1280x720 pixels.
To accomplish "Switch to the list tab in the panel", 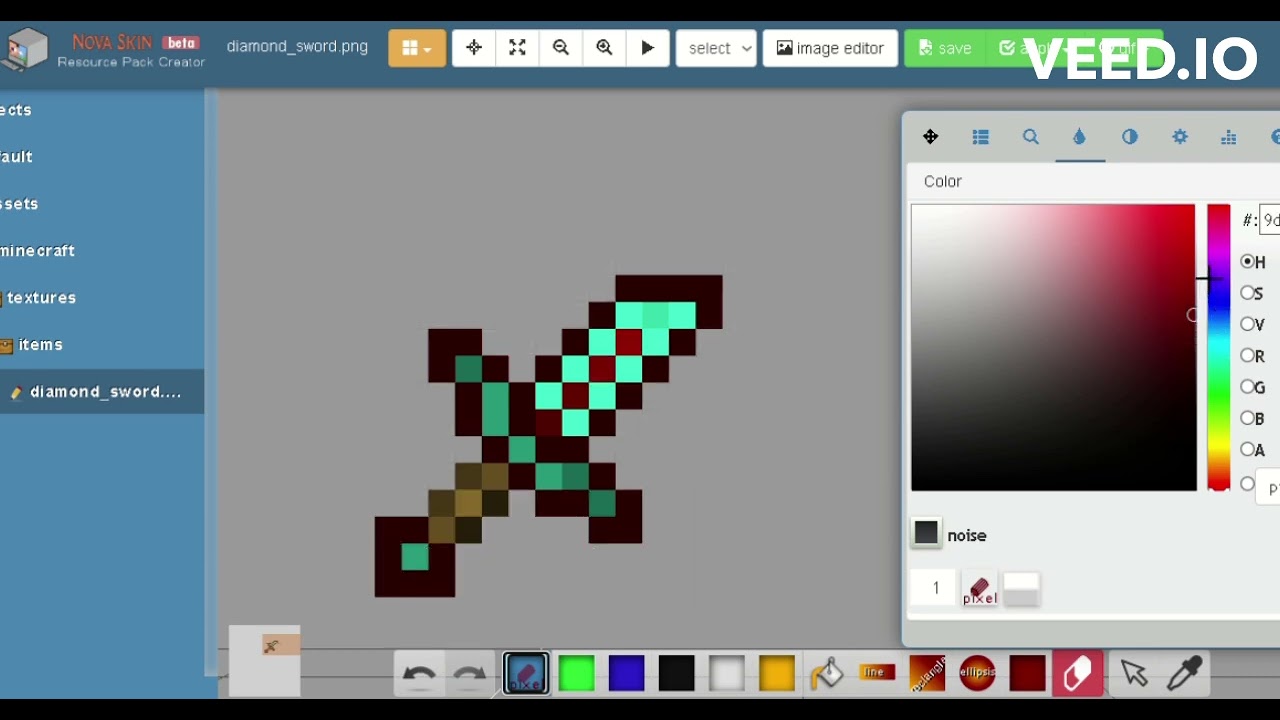I will [980, 137].
